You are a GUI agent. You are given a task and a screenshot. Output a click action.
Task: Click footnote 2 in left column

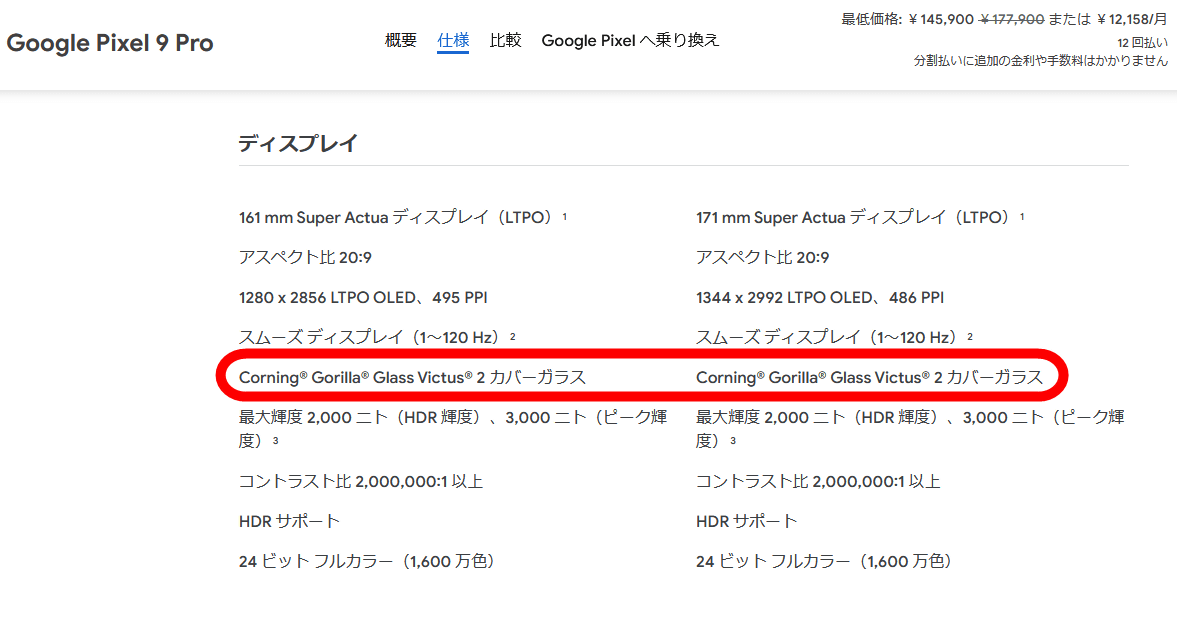click(x=513, y=336)
